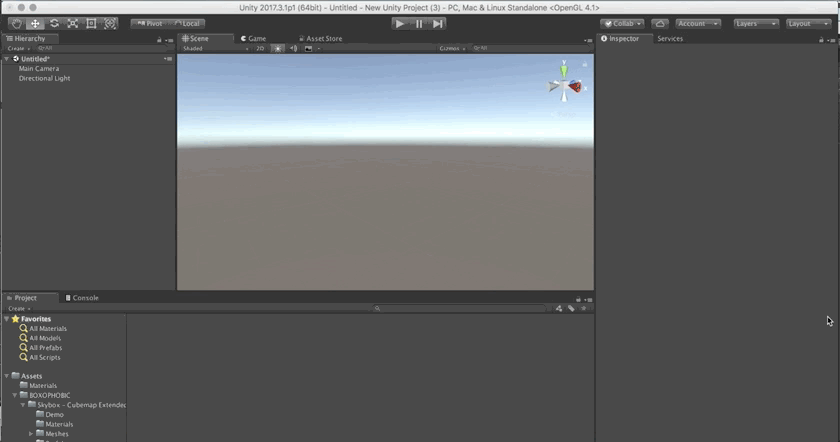Open the Shaded draw mode dropdown
The height and width of the screenshot is (442, 840).
(216, 48)
